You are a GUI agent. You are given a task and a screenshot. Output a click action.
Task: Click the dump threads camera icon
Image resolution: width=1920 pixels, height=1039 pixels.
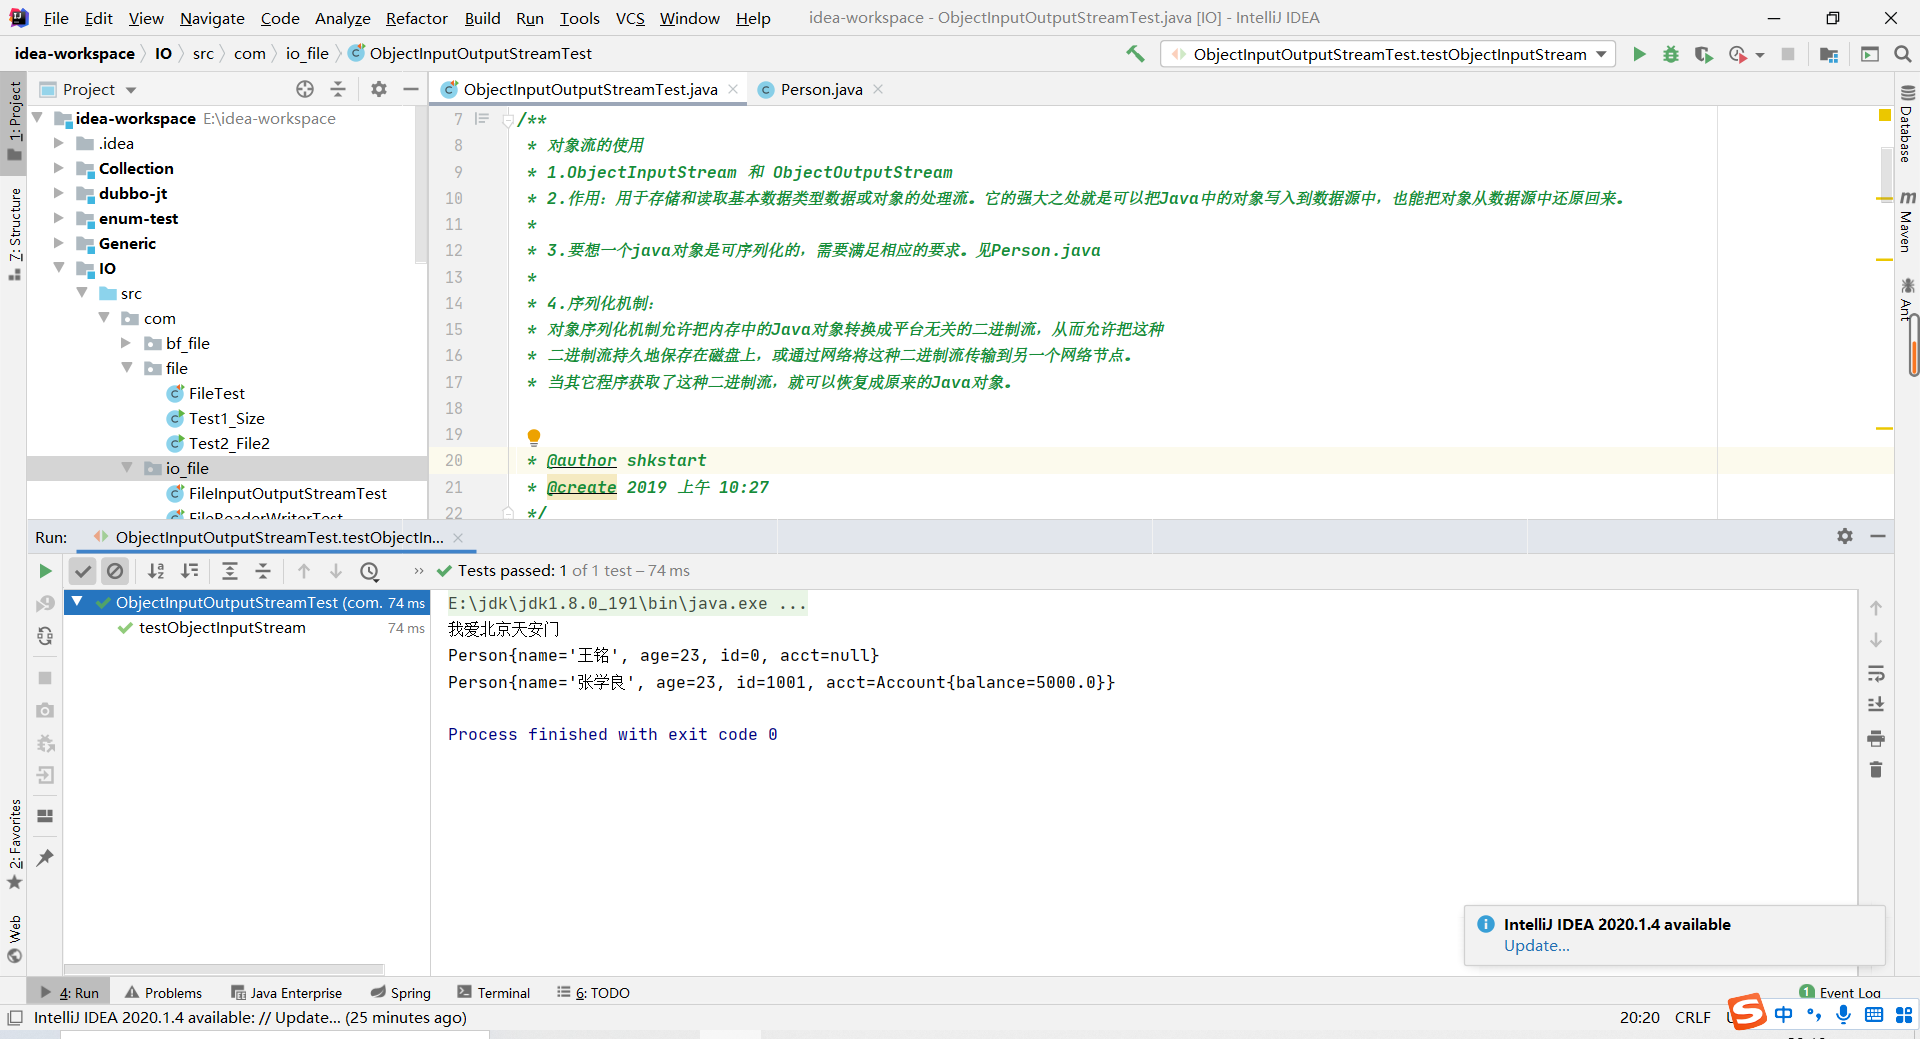[x=45, y=710]
